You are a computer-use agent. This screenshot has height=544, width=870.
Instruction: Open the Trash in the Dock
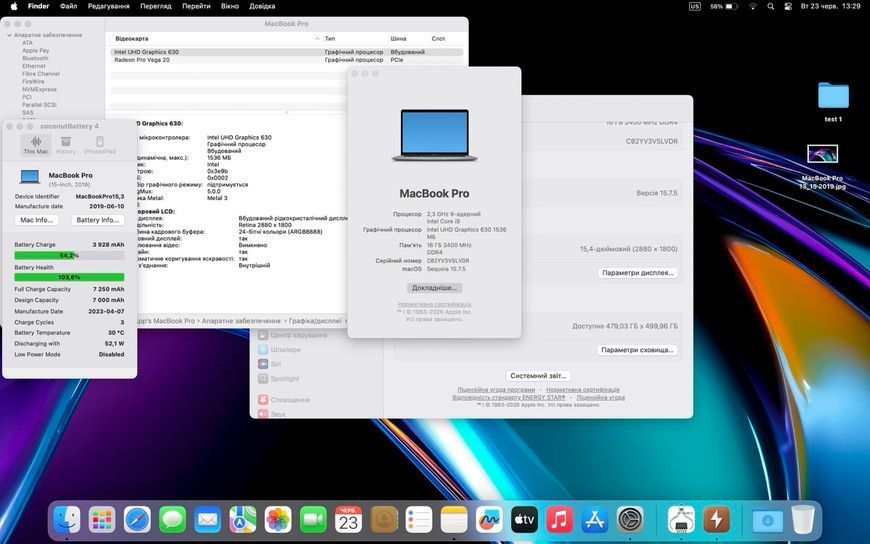pyautogui.click(x=802, y=520)
